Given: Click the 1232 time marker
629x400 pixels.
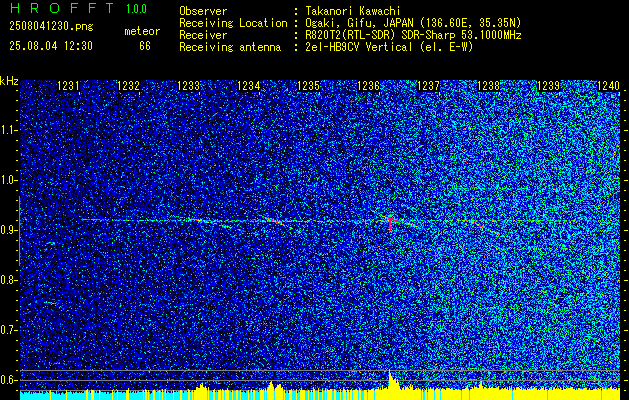Looking at the screenshot, I should (128, 86).
